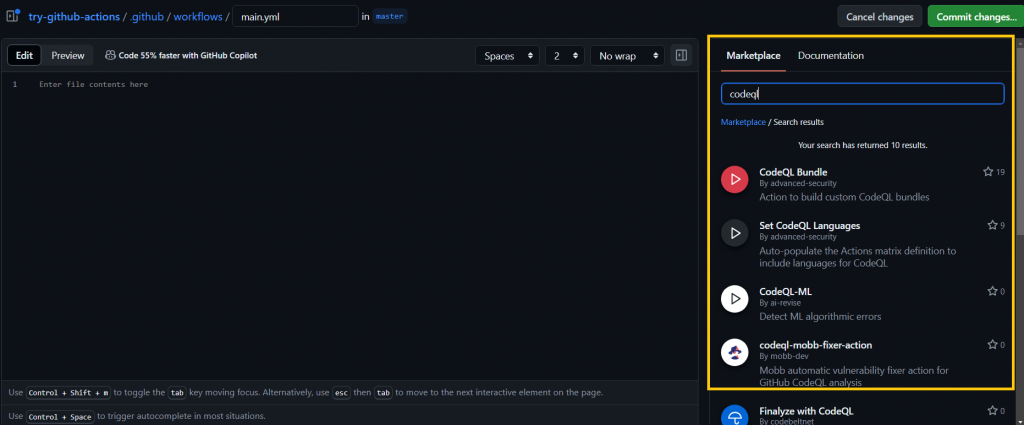Click the master branch label
This screenshot has height=425, width=1024.
(389, 16)
